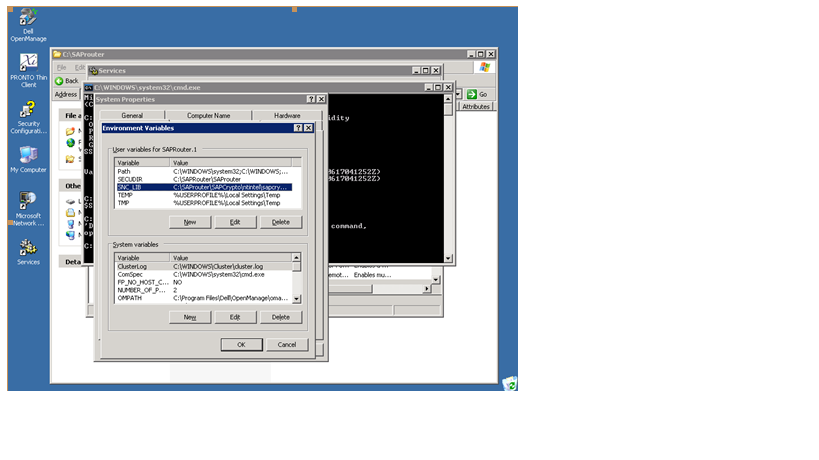Screen dimensions: 819x460
Task: Click the cmd.exe window scroll-down arrow
Action: coord(448,258)
